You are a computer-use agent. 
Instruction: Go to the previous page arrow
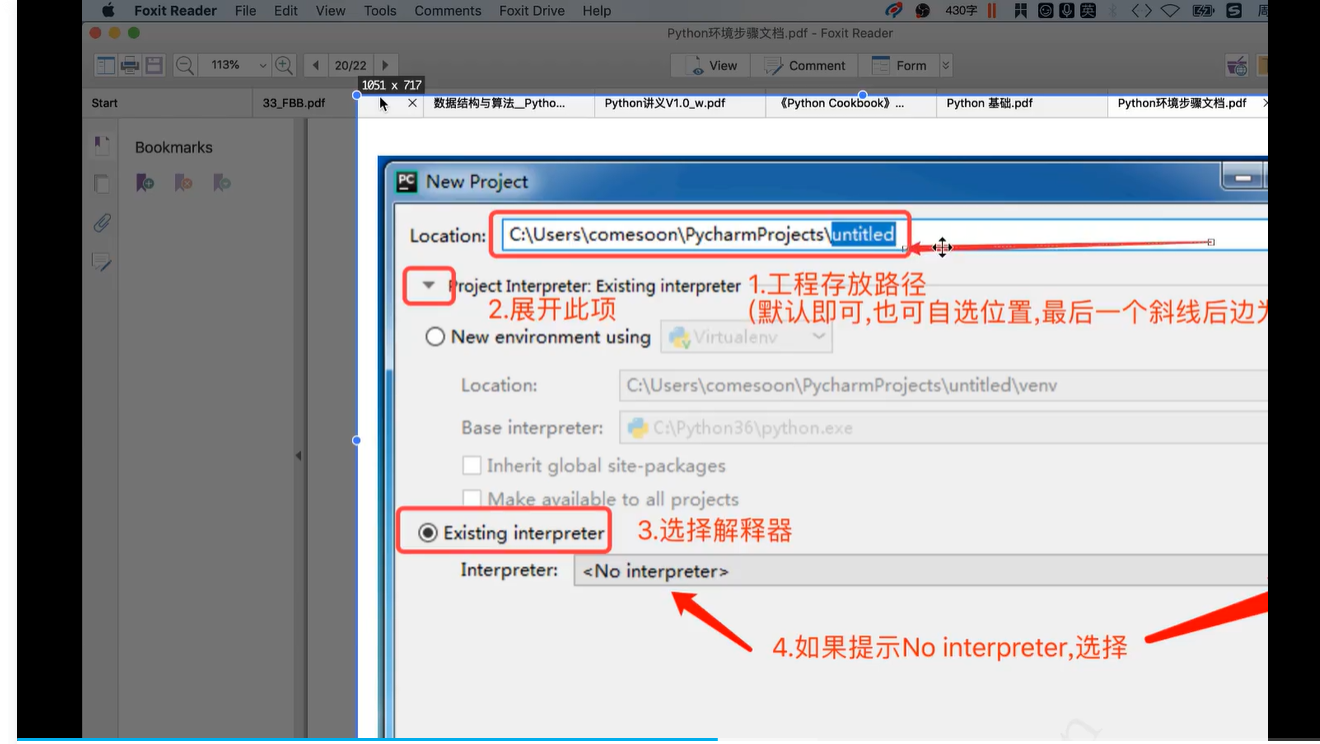316,65
